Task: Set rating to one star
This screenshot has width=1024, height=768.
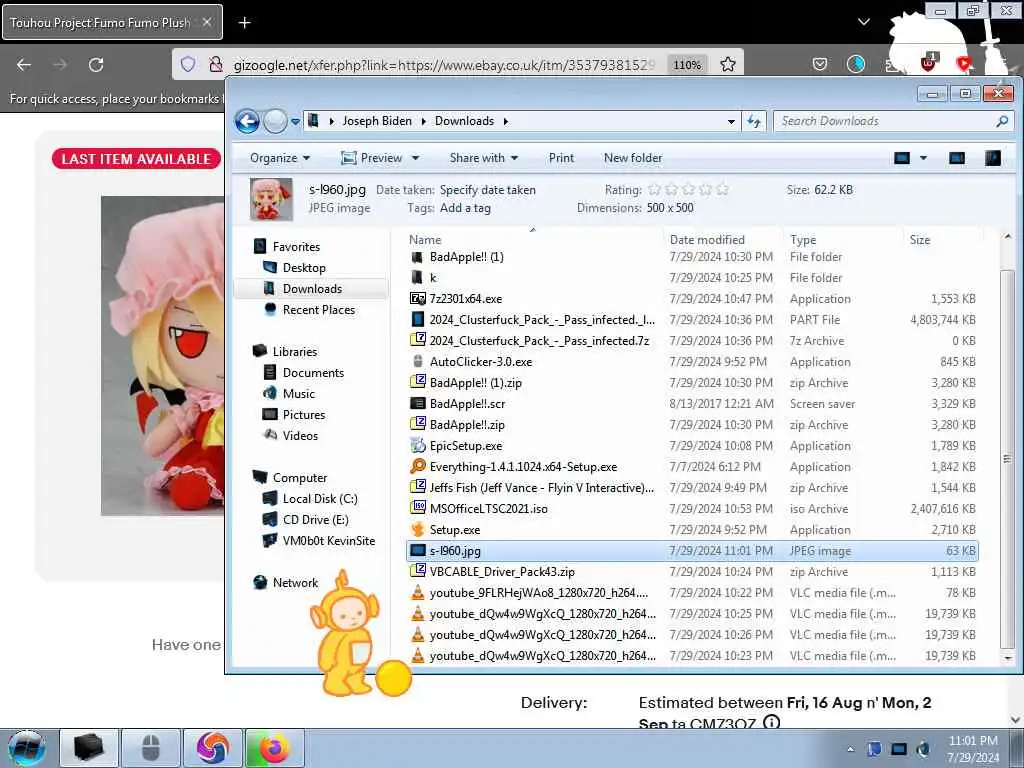Action: (x=654, y=189)
